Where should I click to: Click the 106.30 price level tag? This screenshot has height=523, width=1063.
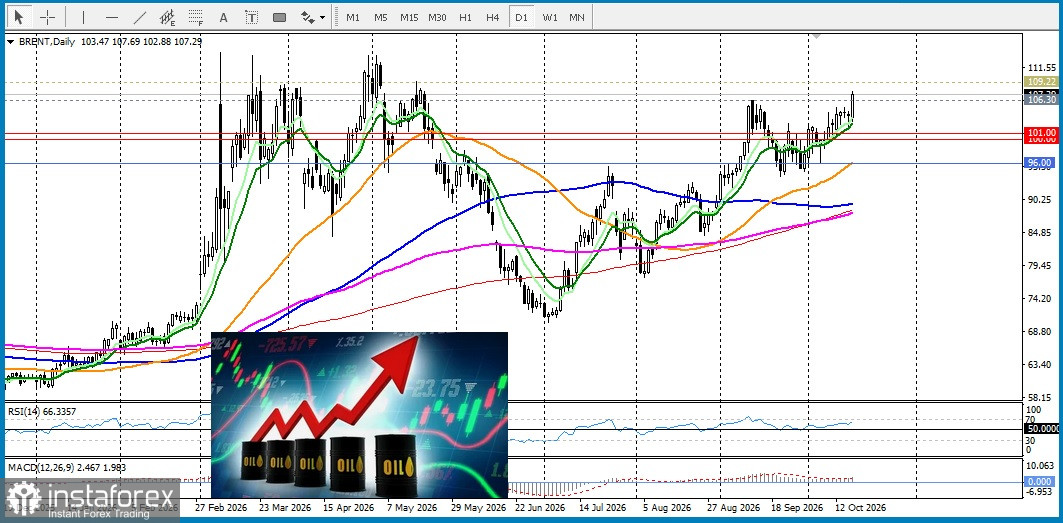pos(1041,100)
